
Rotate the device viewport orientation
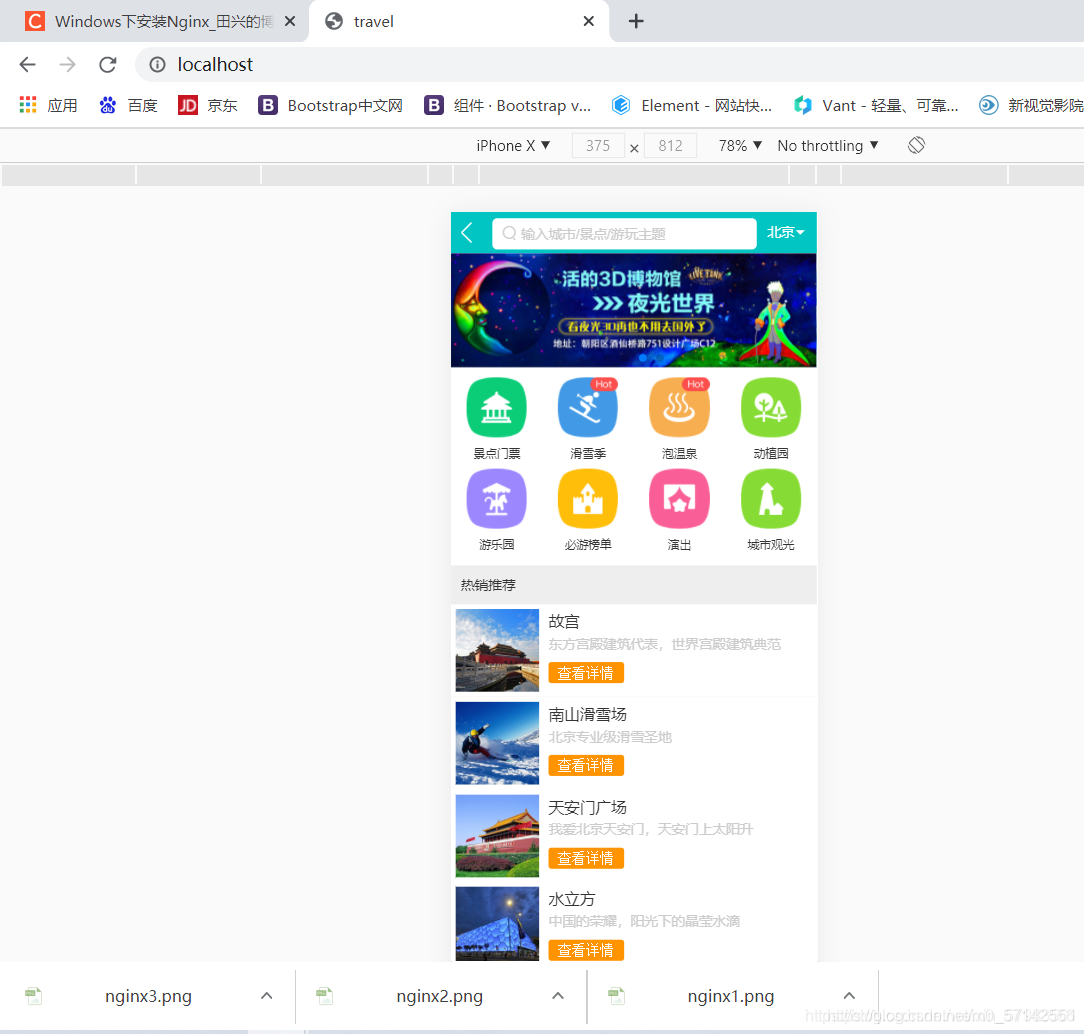[916, 145]
